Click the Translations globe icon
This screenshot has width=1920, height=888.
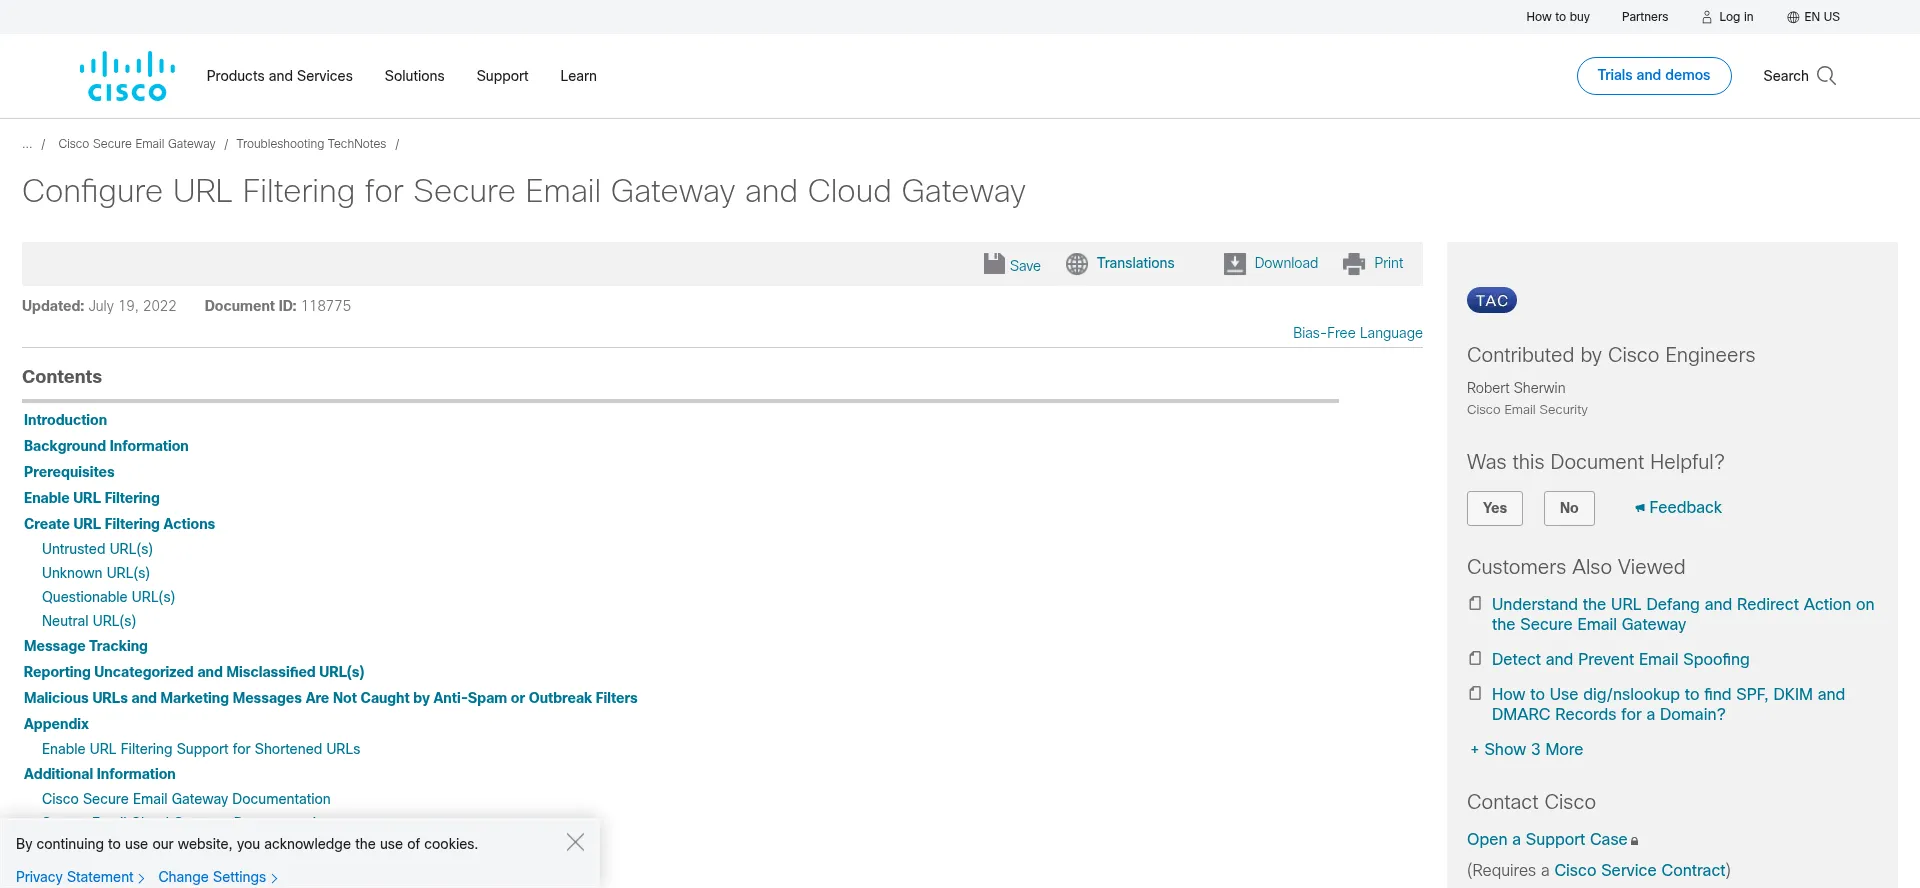[1077, 264]
